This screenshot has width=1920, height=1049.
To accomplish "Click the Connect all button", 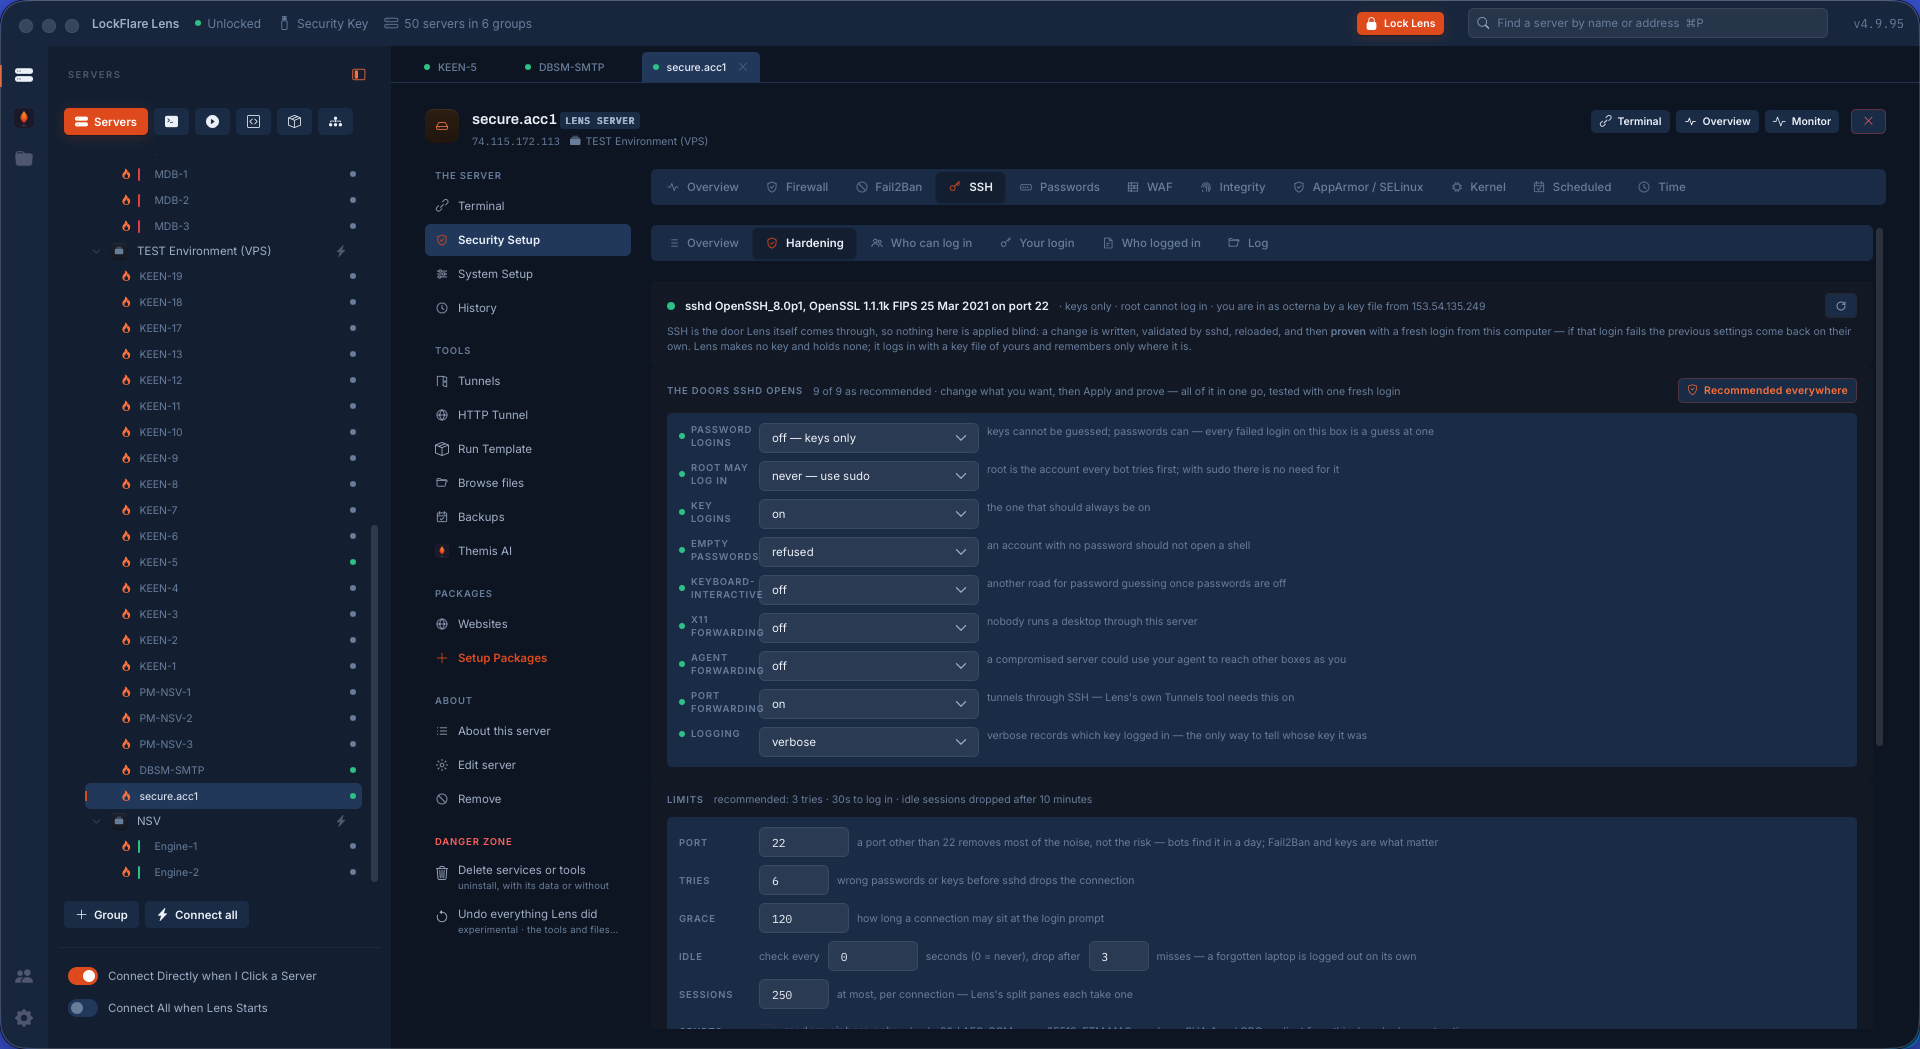I will point(197,915).
